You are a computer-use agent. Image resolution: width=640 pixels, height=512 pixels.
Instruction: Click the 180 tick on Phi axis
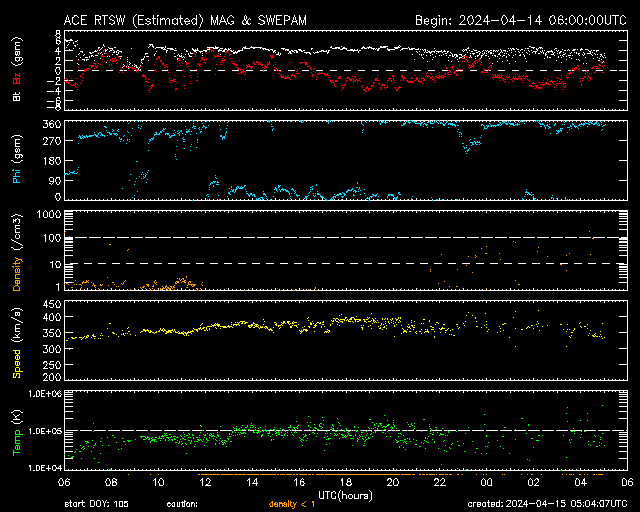52,161
